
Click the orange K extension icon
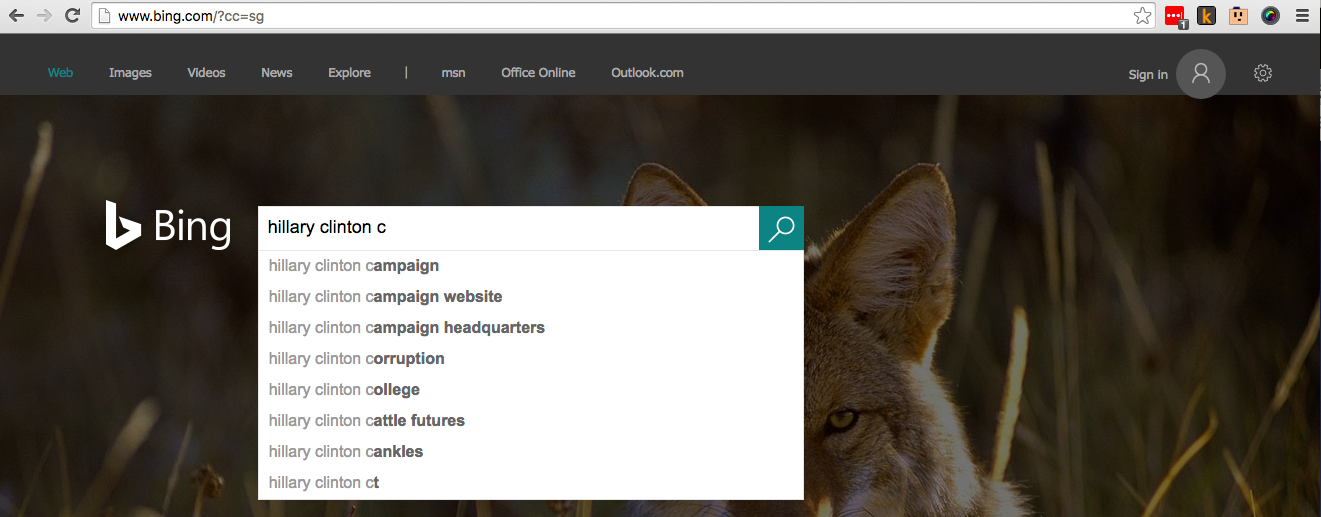coord(1207,15)
